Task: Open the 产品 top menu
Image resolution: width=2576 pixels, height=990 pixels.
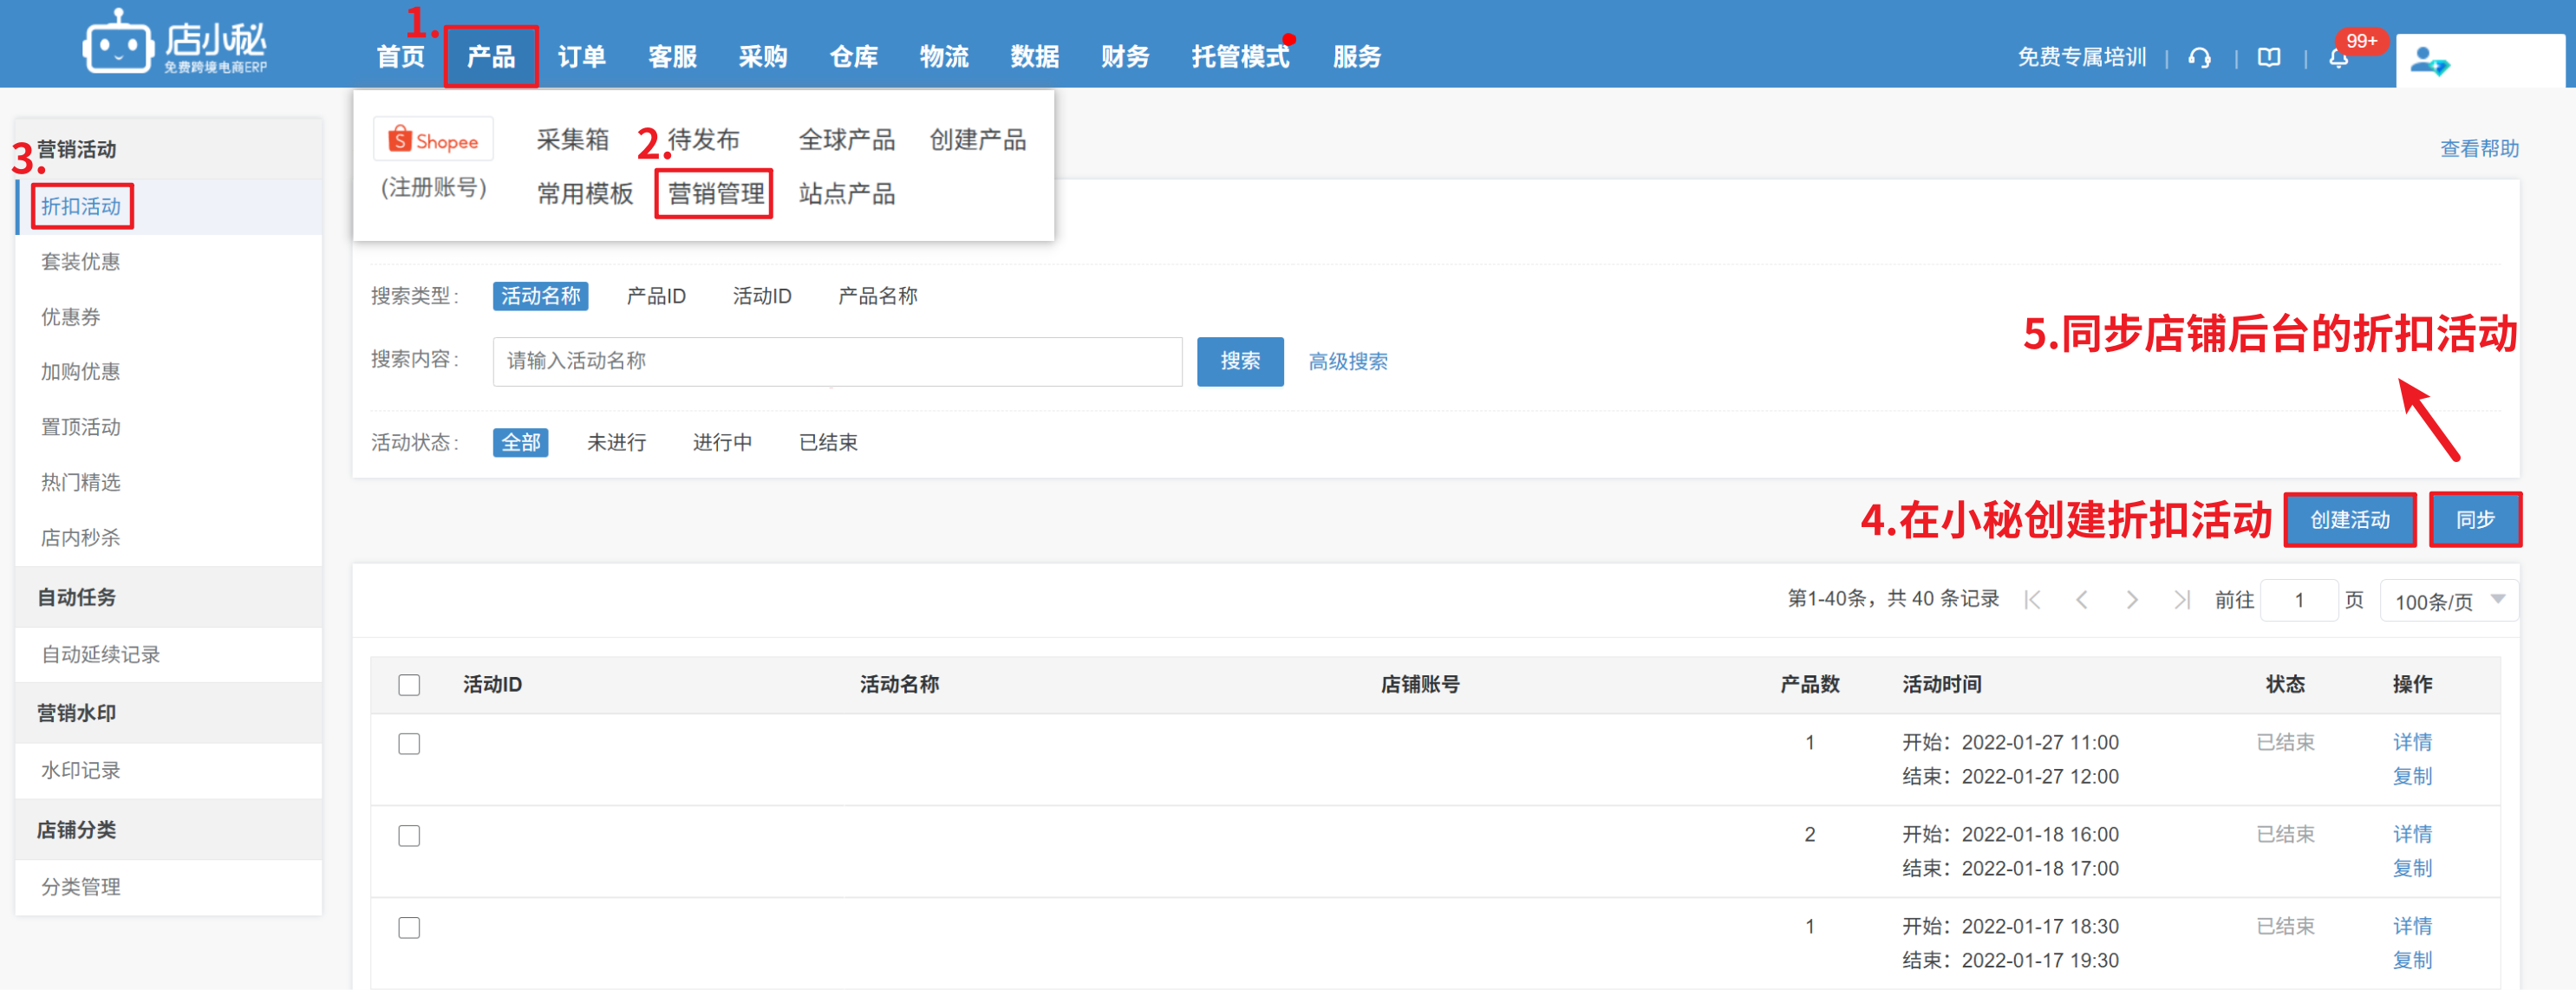Action: pos(491,57)
